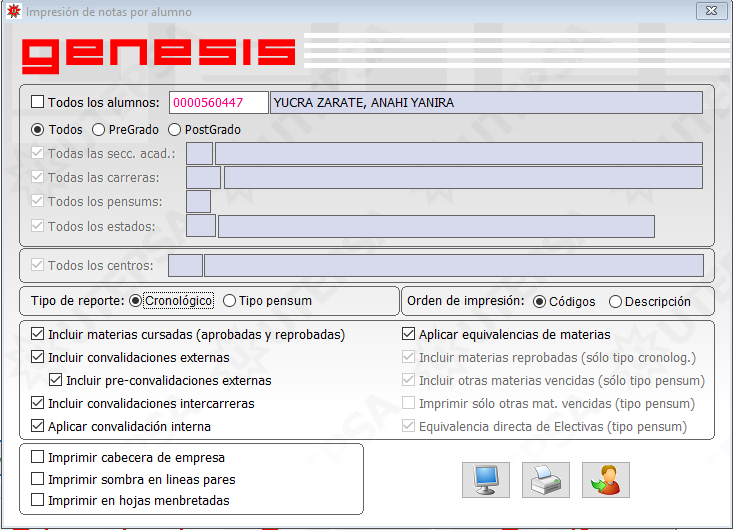The height and width of the screenshot is (530, 733).
Task: Click the Genesis app icon in title bar
Action: [14, 11]
